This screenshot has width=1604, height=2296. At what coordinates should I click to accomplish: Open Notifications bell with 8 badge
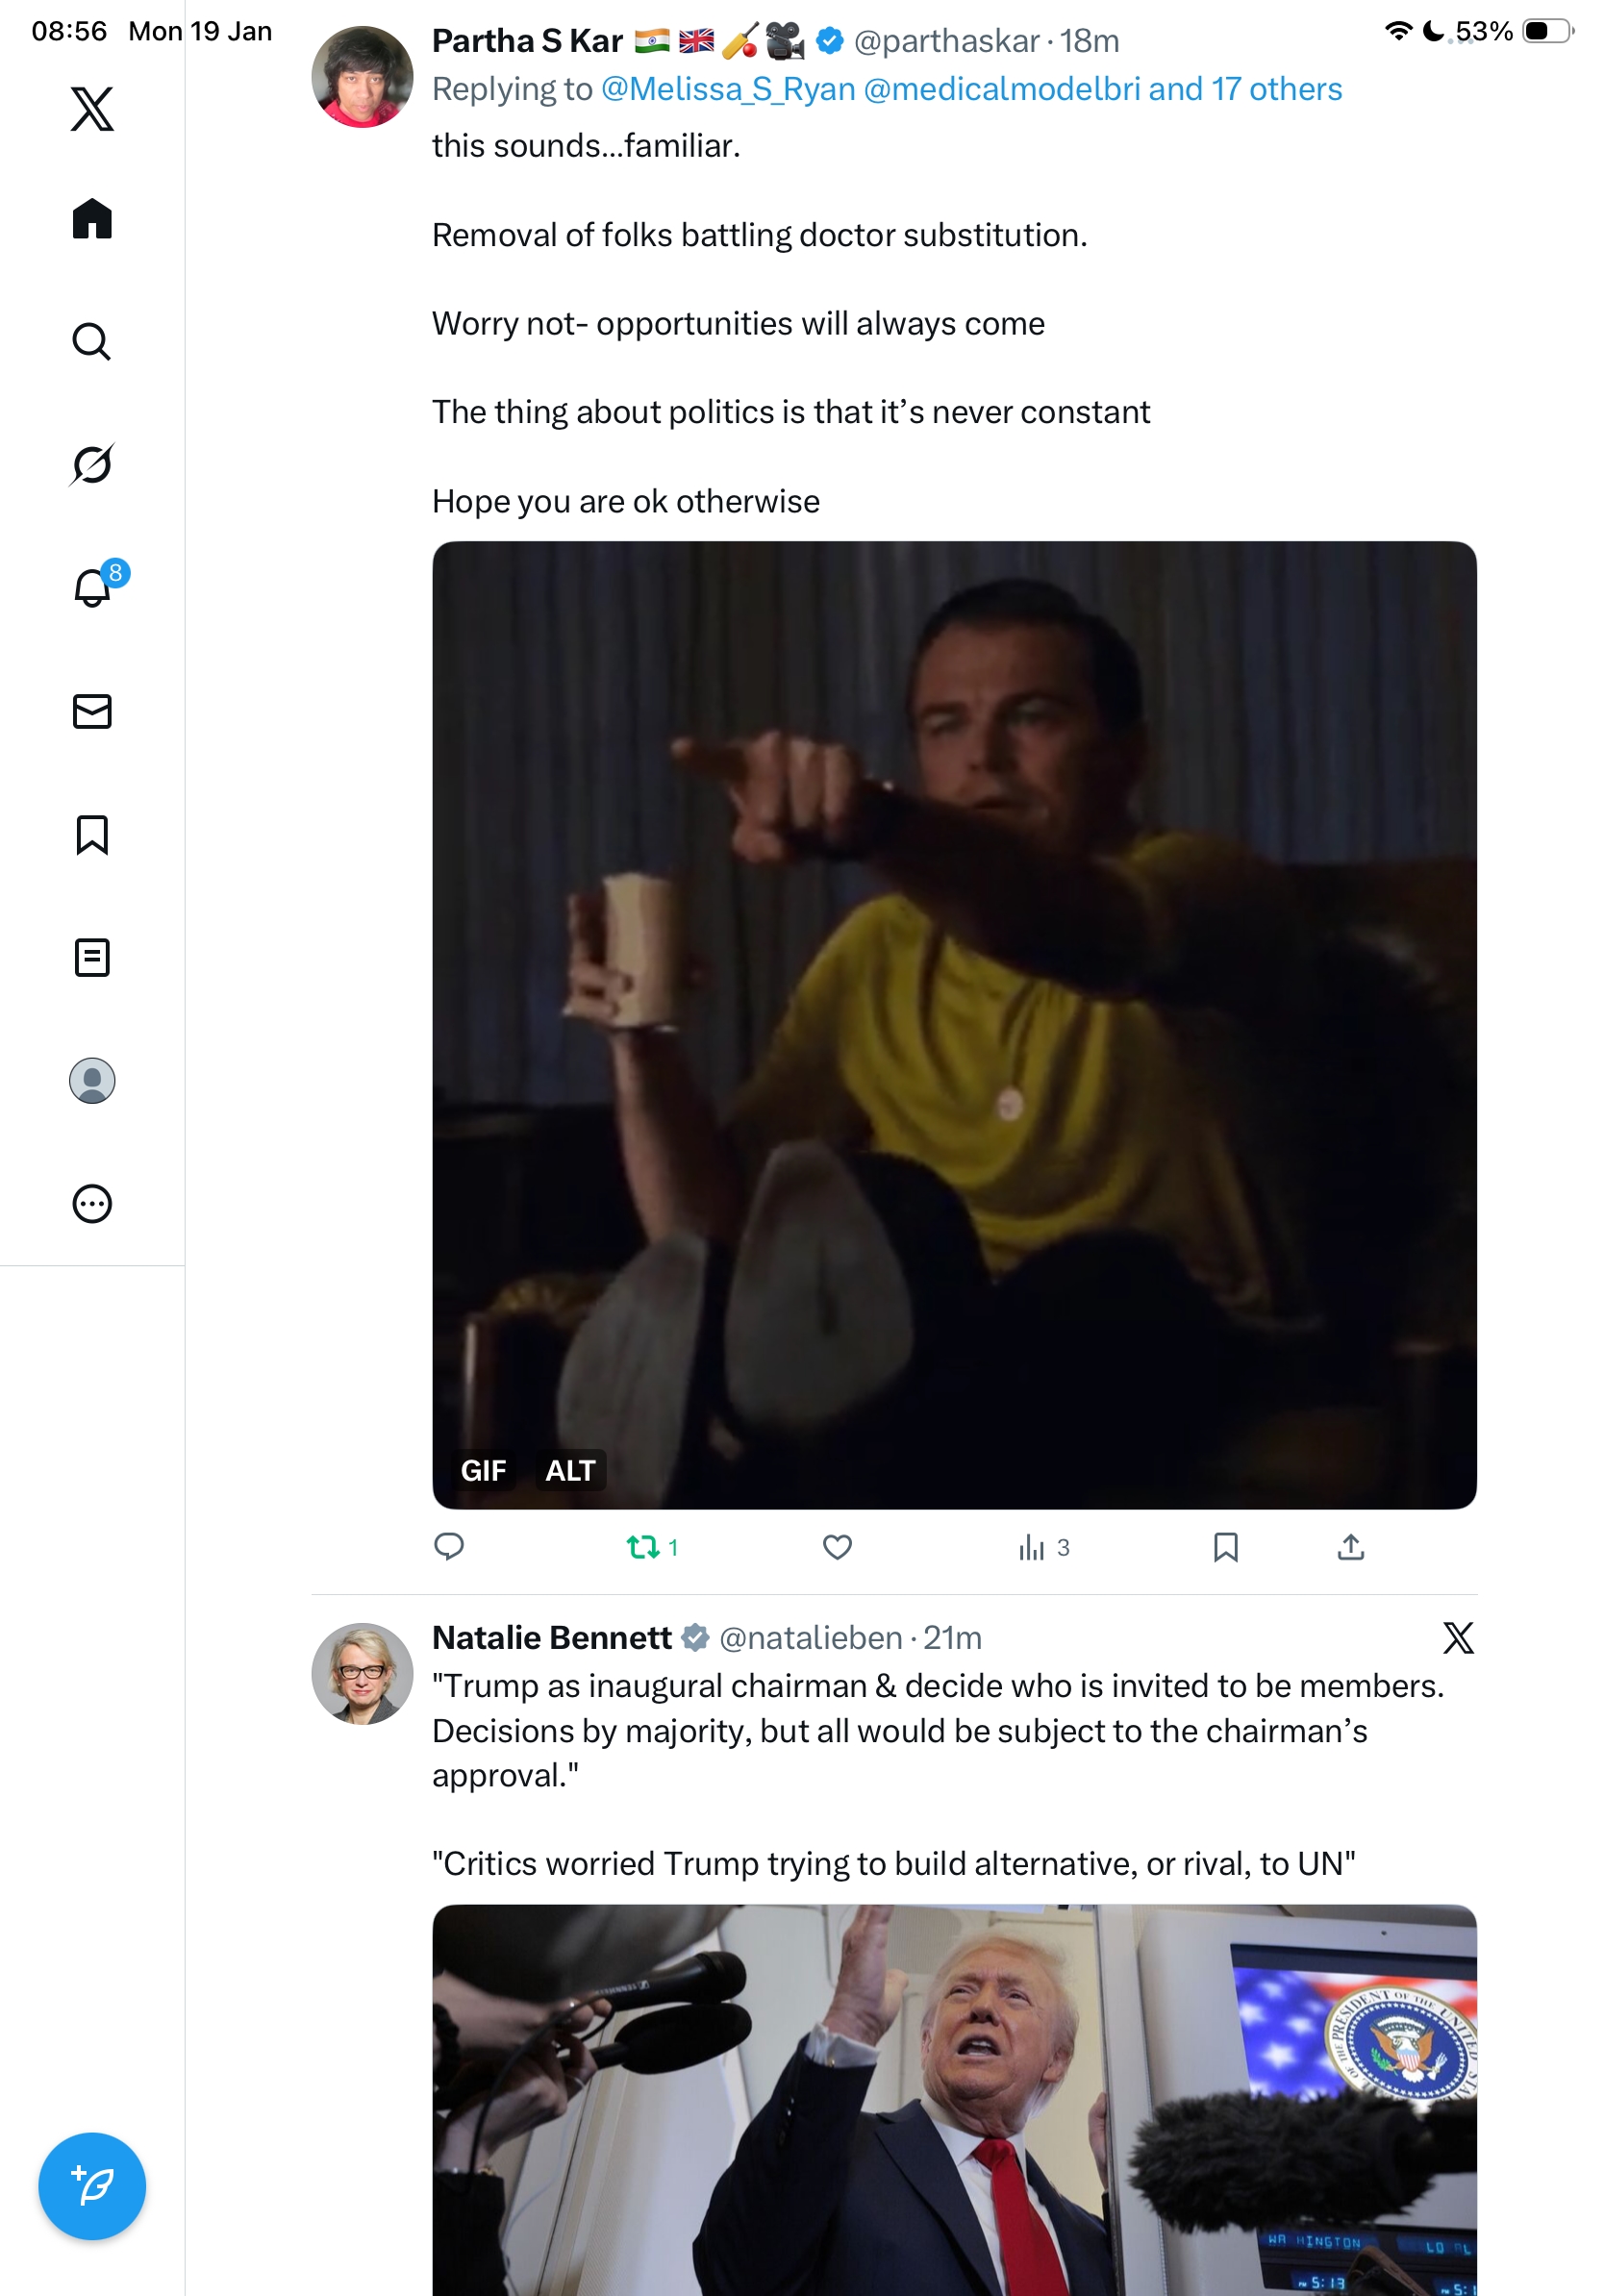(x=92, y=587)
